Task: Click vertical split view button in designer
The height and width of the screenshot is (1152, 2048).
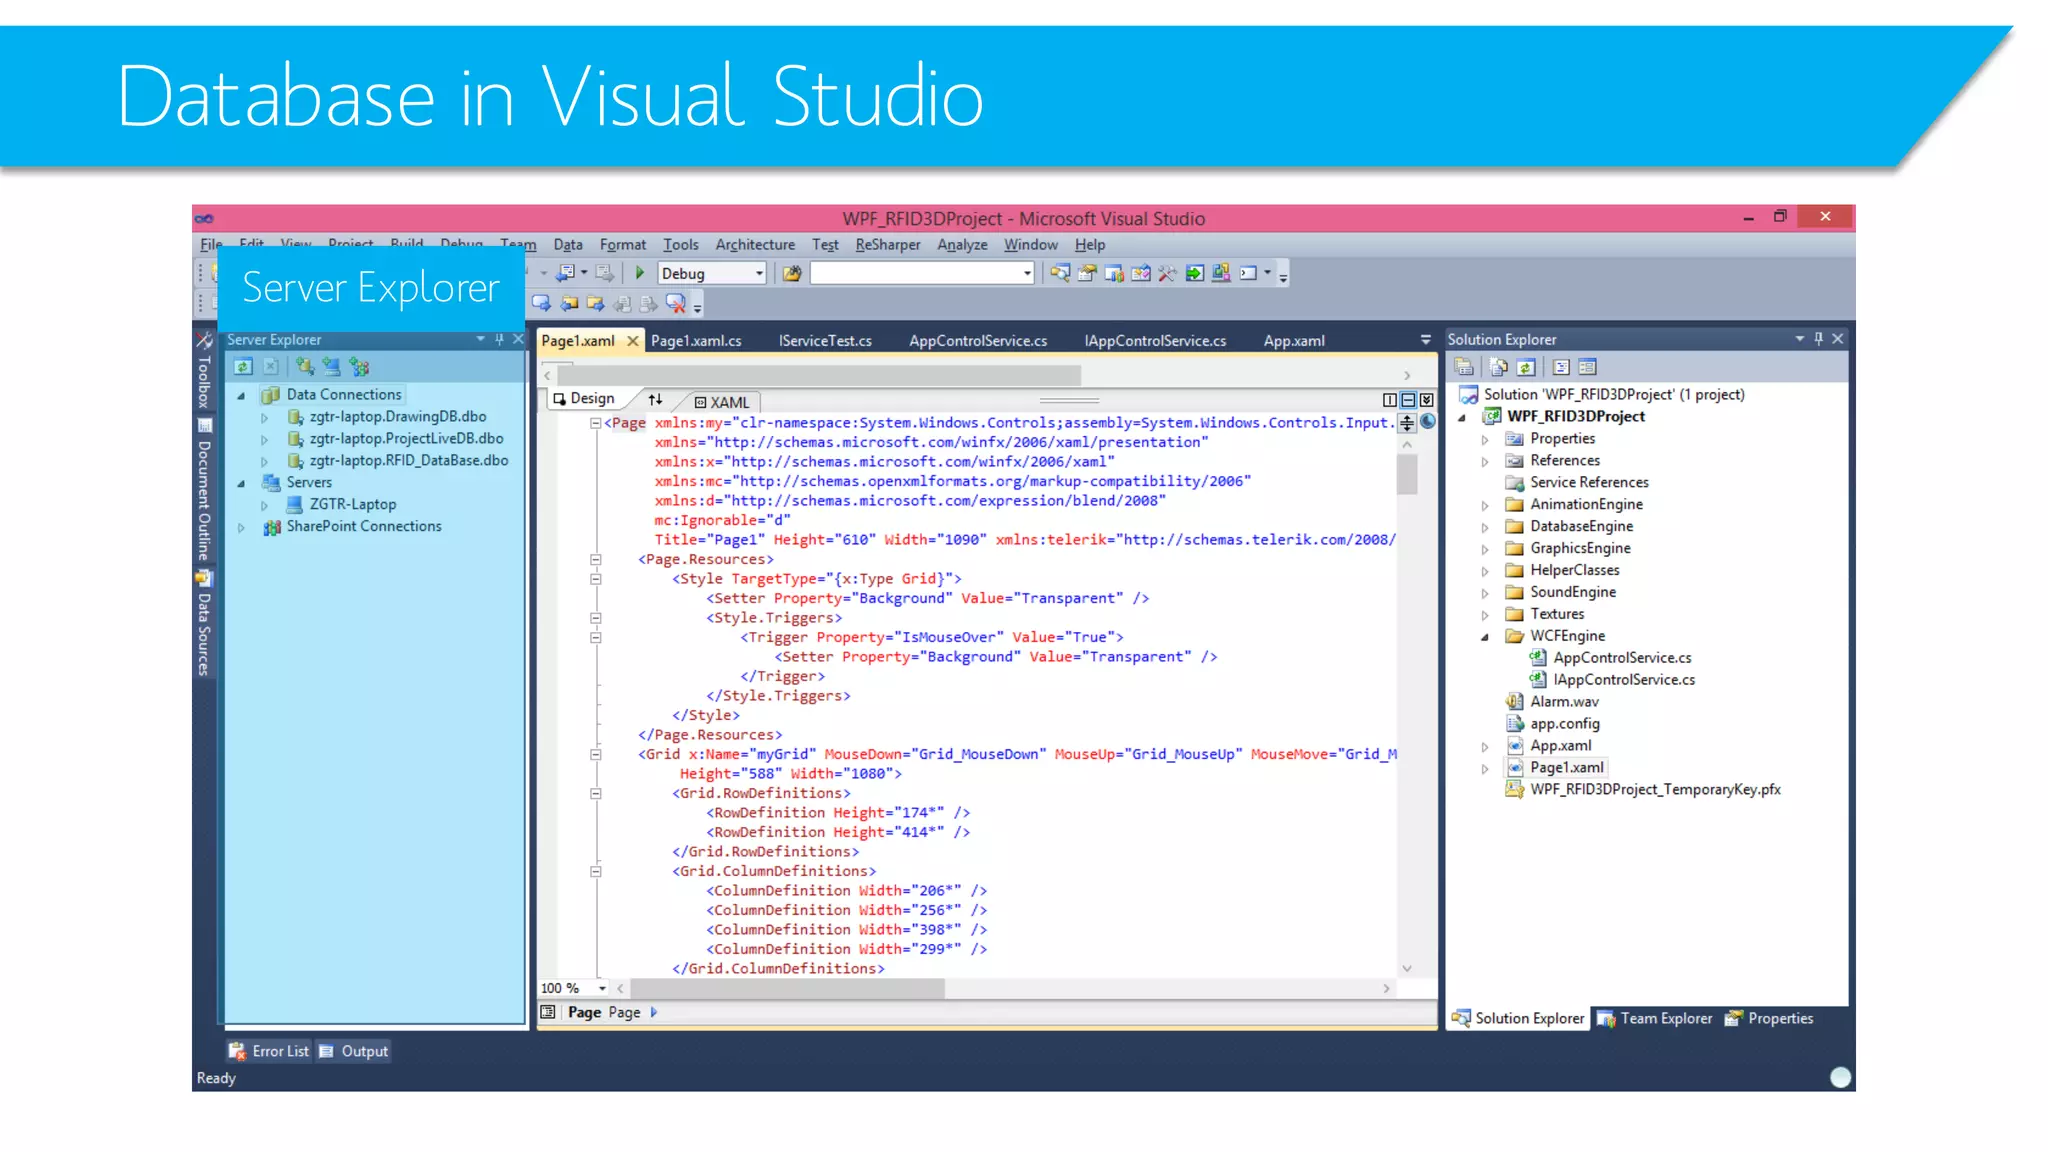Action: pos(1389,400)
